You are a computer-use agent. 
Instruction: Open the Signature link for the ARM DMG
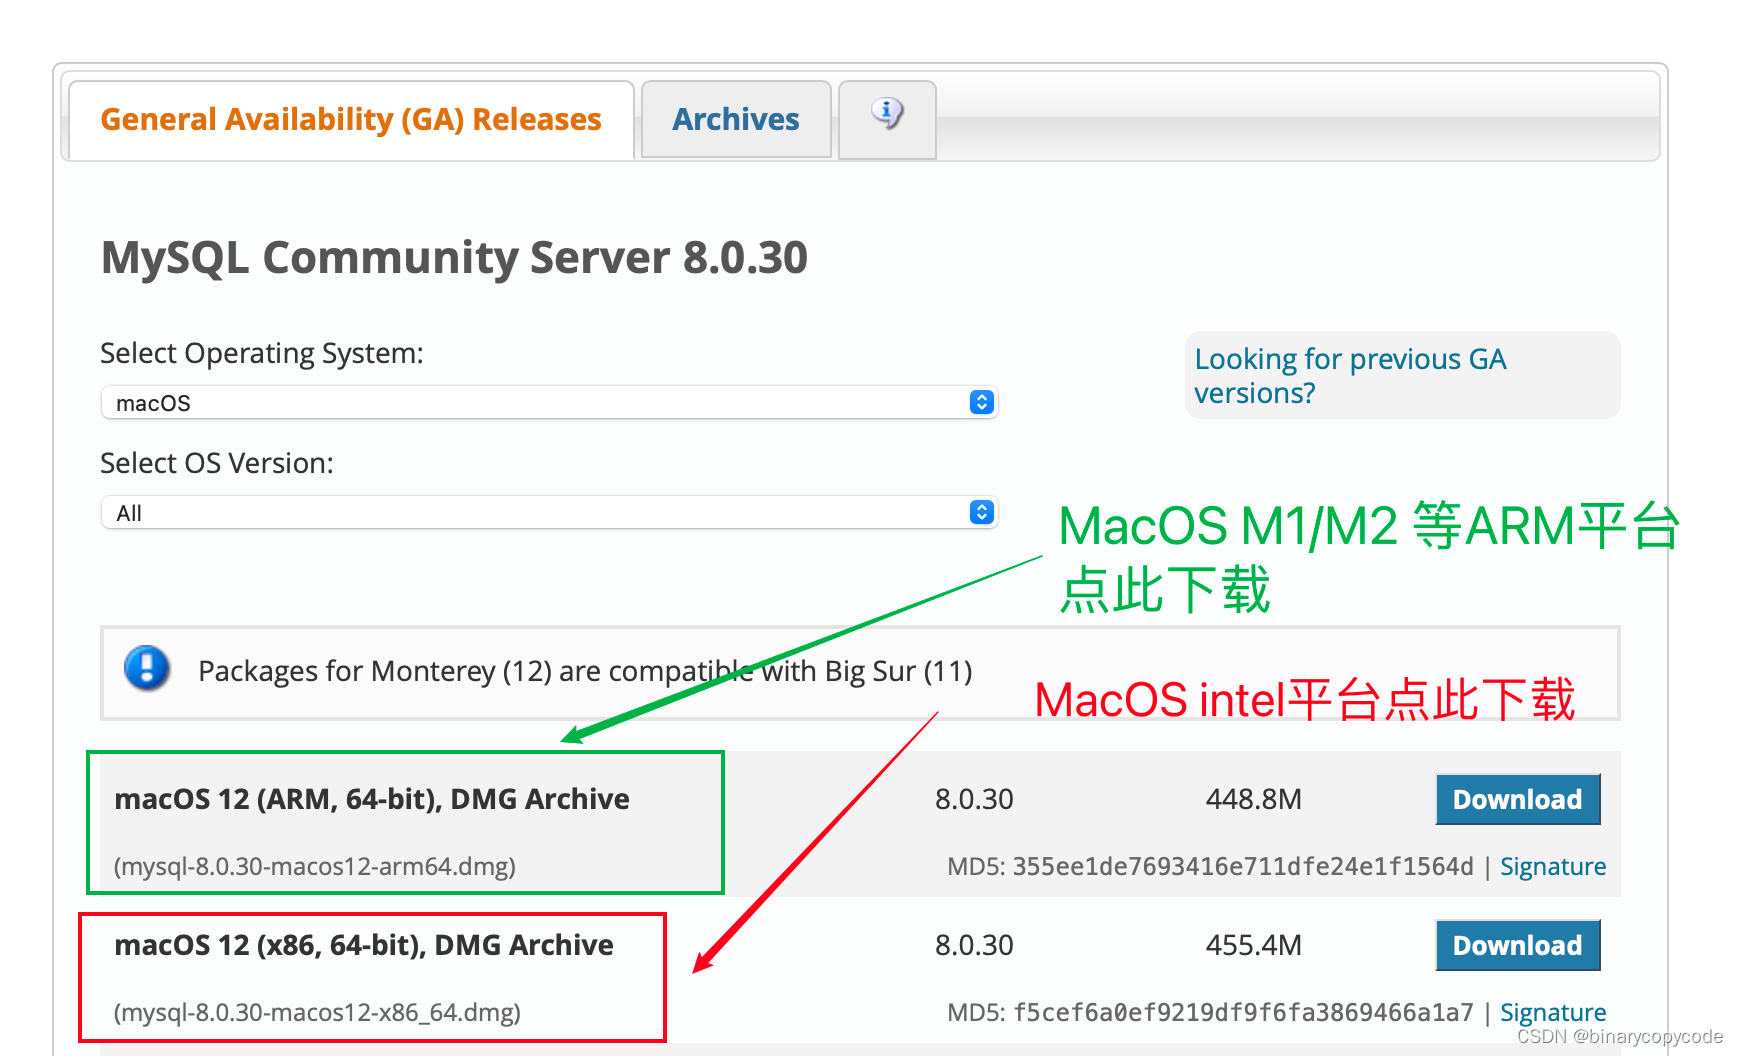coord(1553,866)
